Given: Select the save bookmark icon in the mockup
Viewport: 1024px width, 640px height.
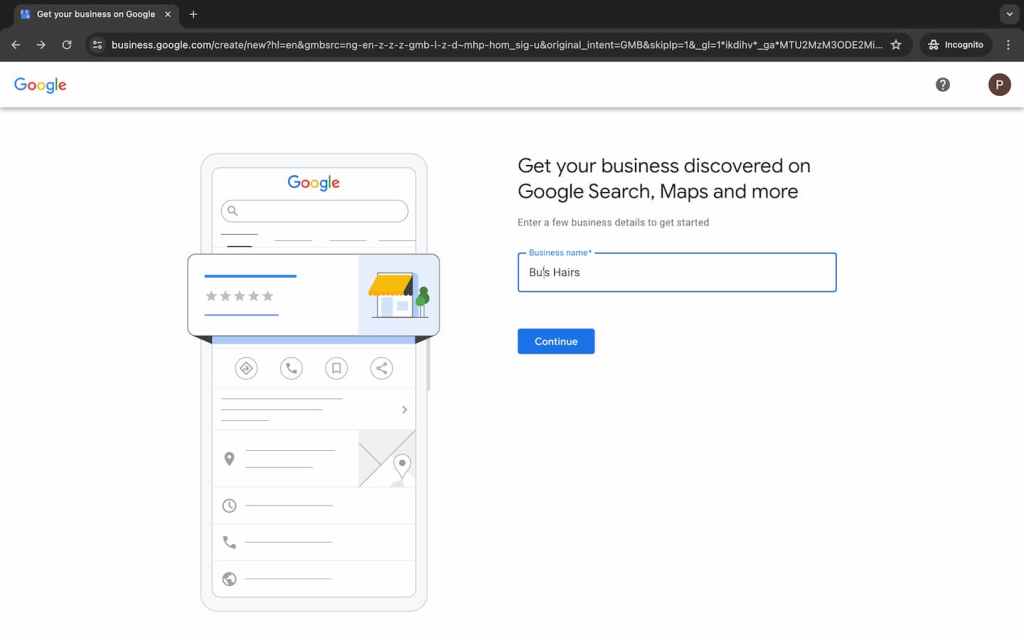Looking at the screenshot, I should pyautogui.click(x=336, y=368).
